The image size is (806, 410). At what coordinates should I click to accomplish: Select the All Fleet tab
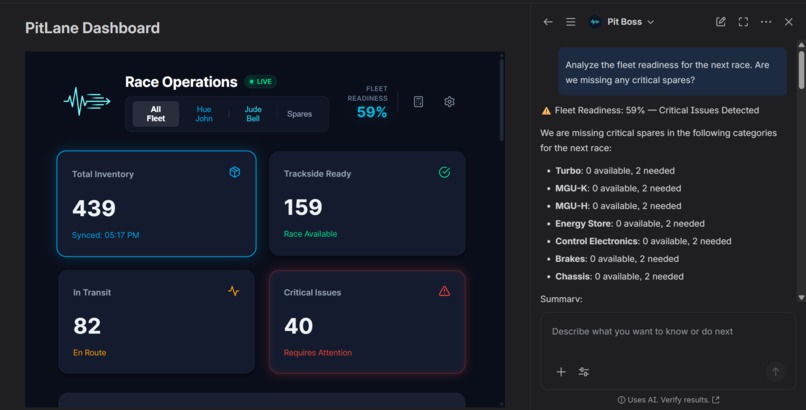point(156,114)
